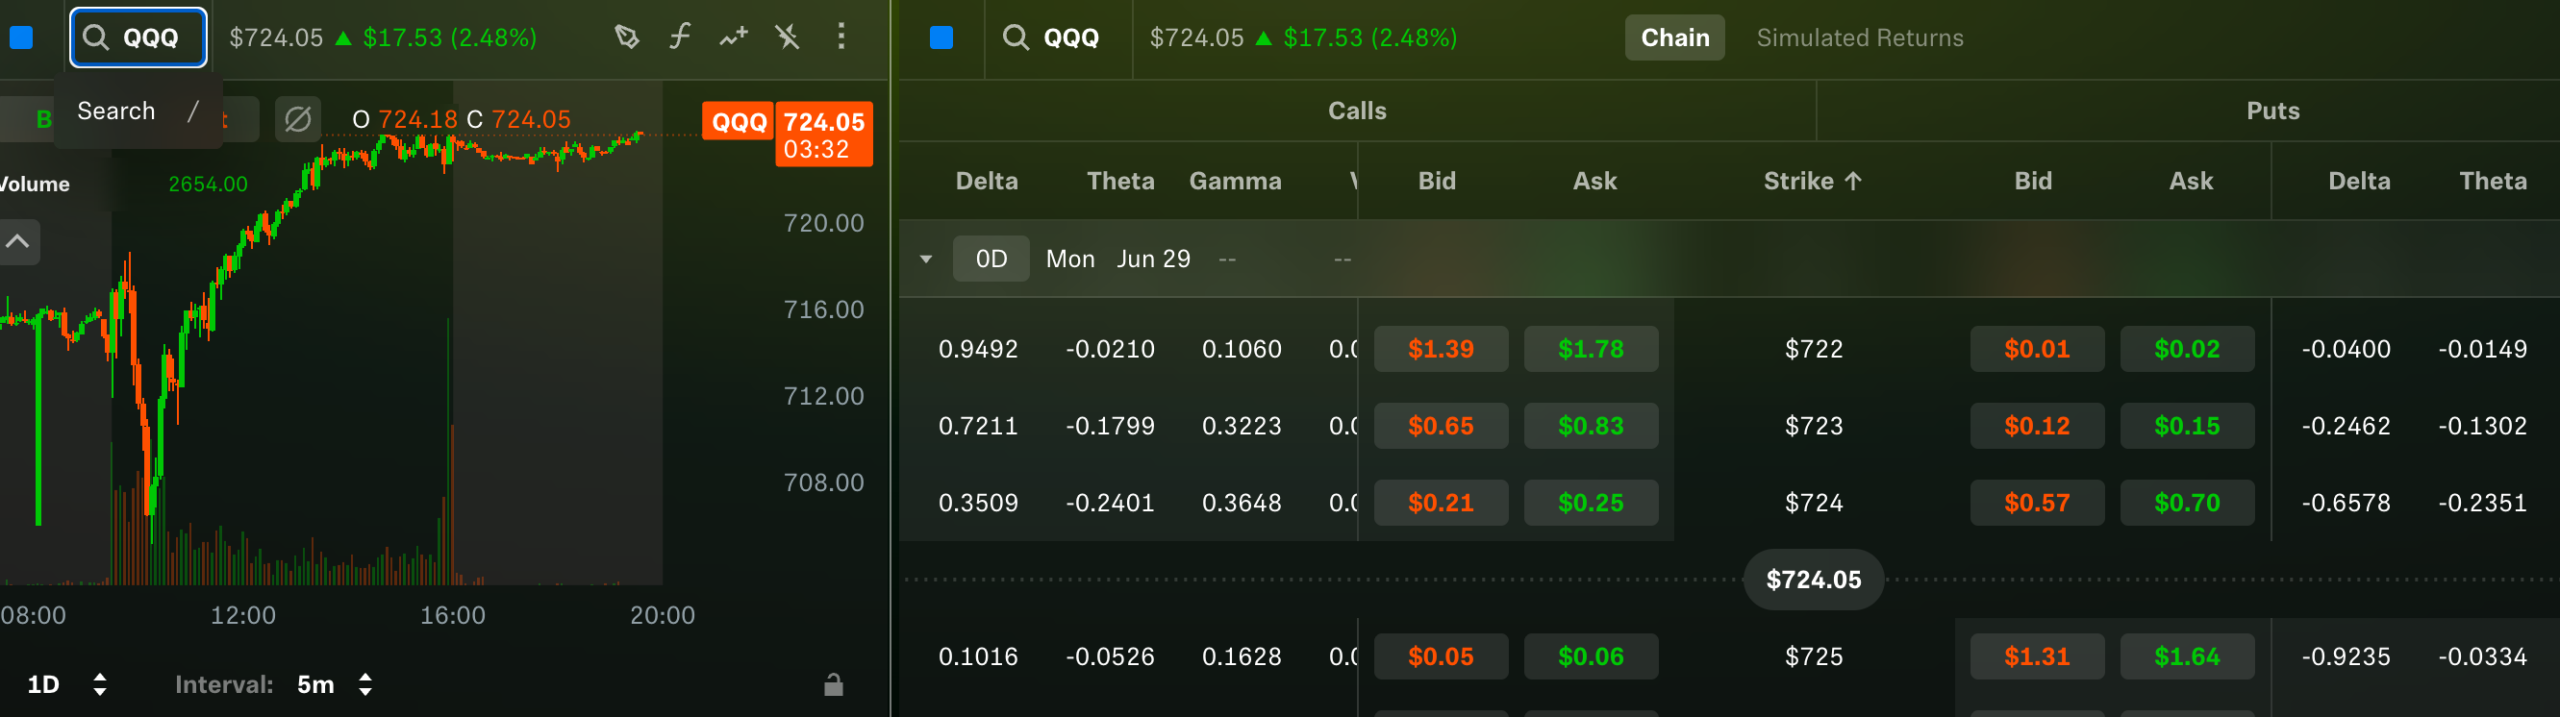Click the $723 call ask $0.83
This screenshot has height=717, width=2560.
[1591, 426]
